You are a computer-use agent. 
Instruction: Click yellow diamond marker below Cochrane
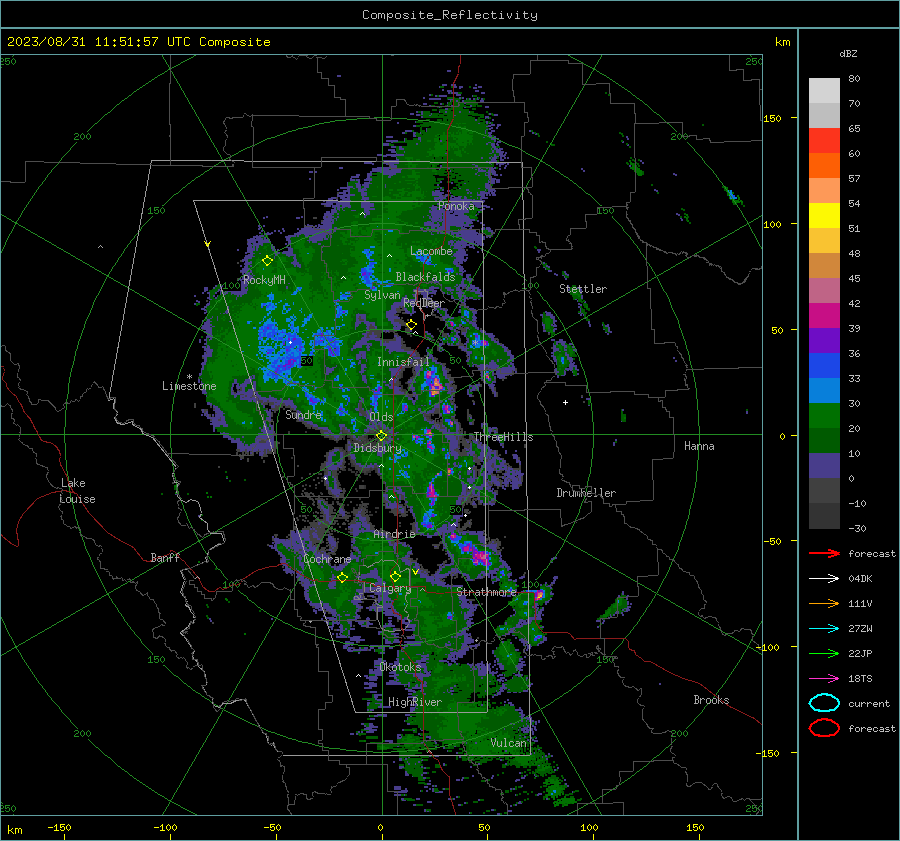(x=342, y=577)
